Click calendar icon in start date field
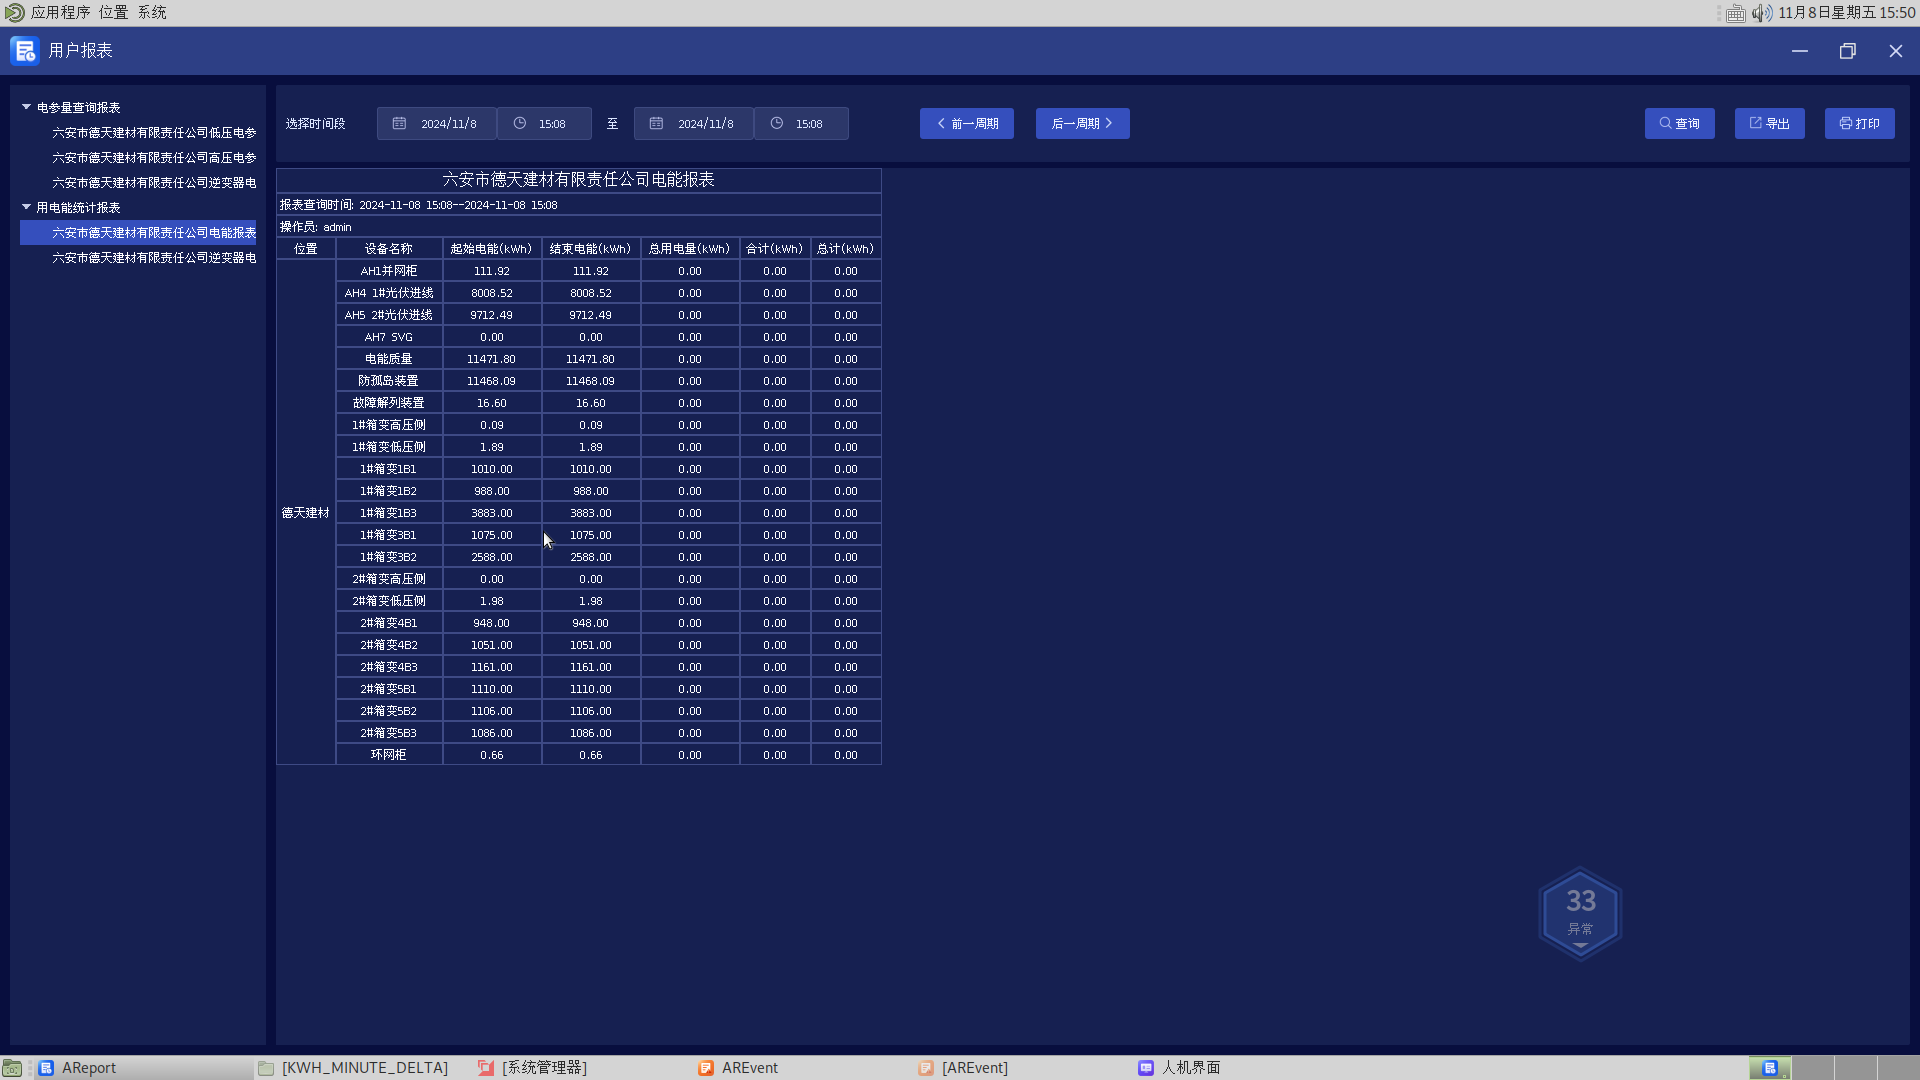Viewport: 1920px width, 1080px height. pyautogui.click(x=399, y=123)
